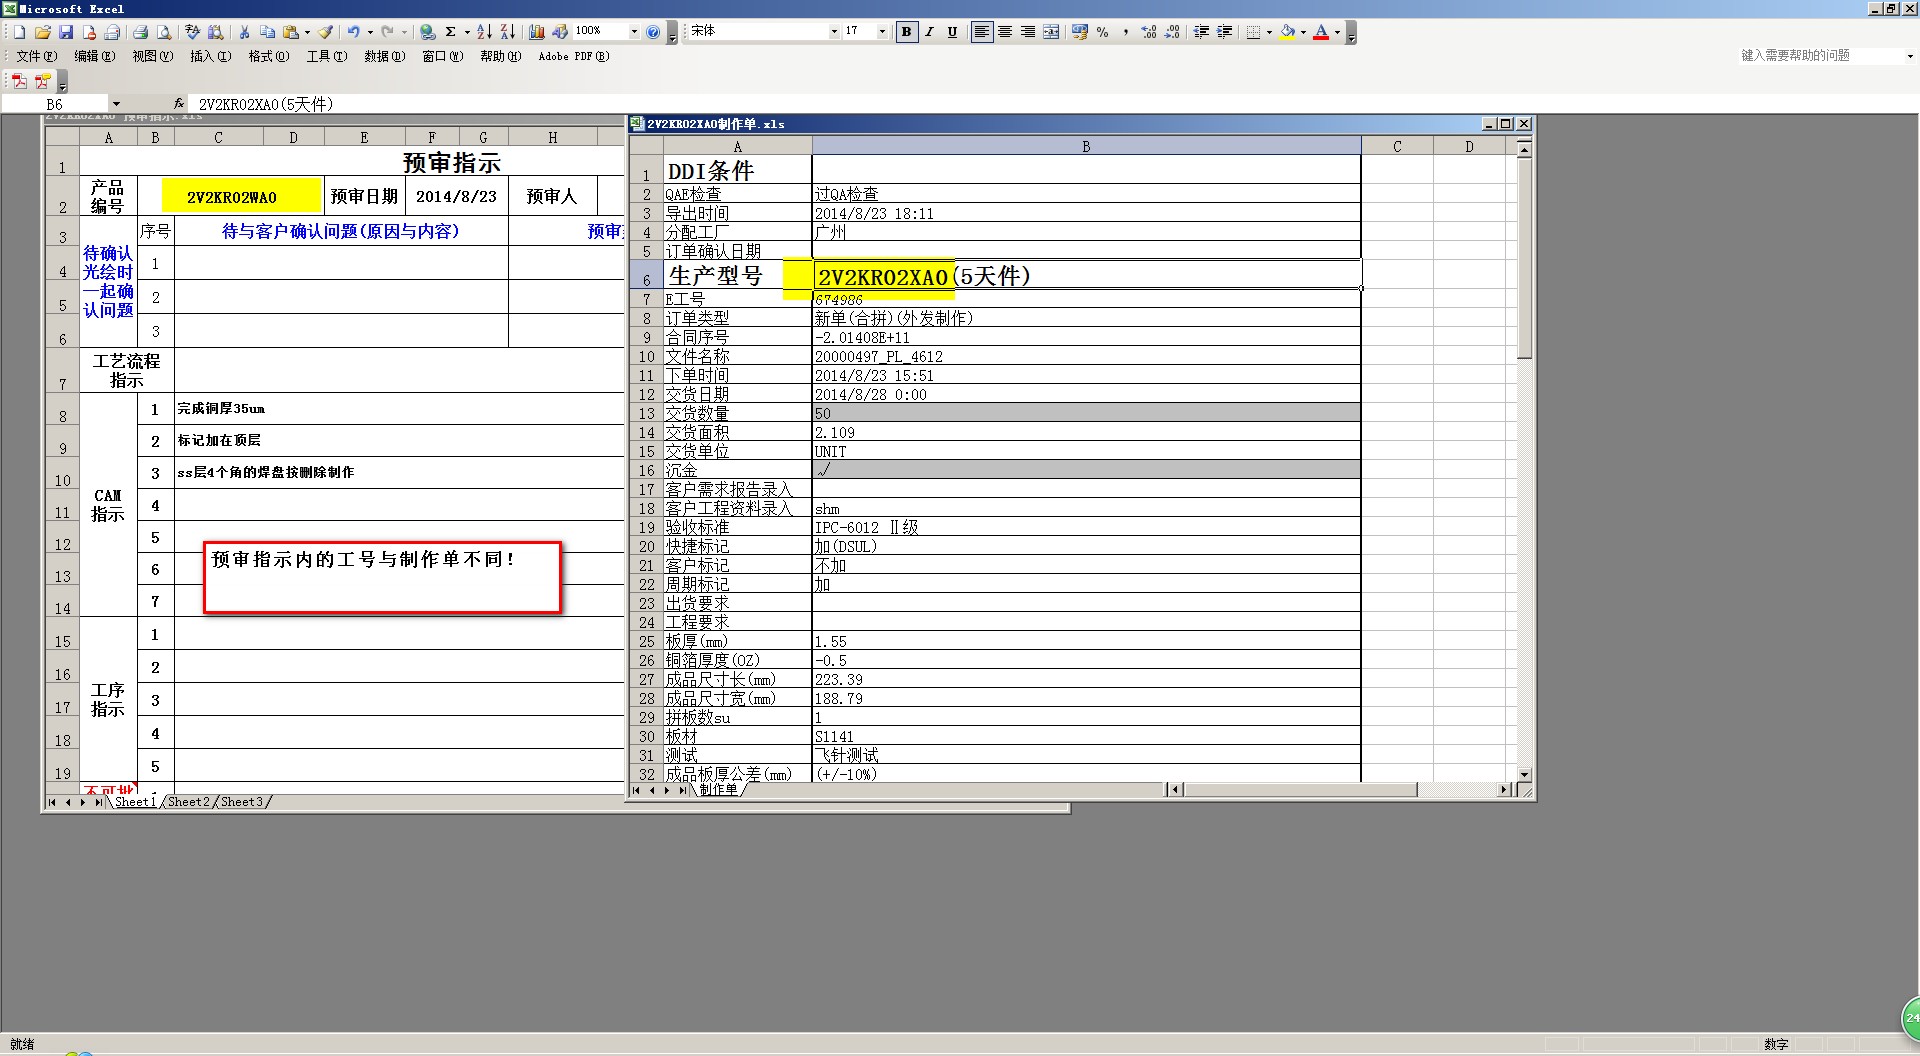Select the 制作单 sheet tab
The image size is (1920, 1056).
coord(718,790)
